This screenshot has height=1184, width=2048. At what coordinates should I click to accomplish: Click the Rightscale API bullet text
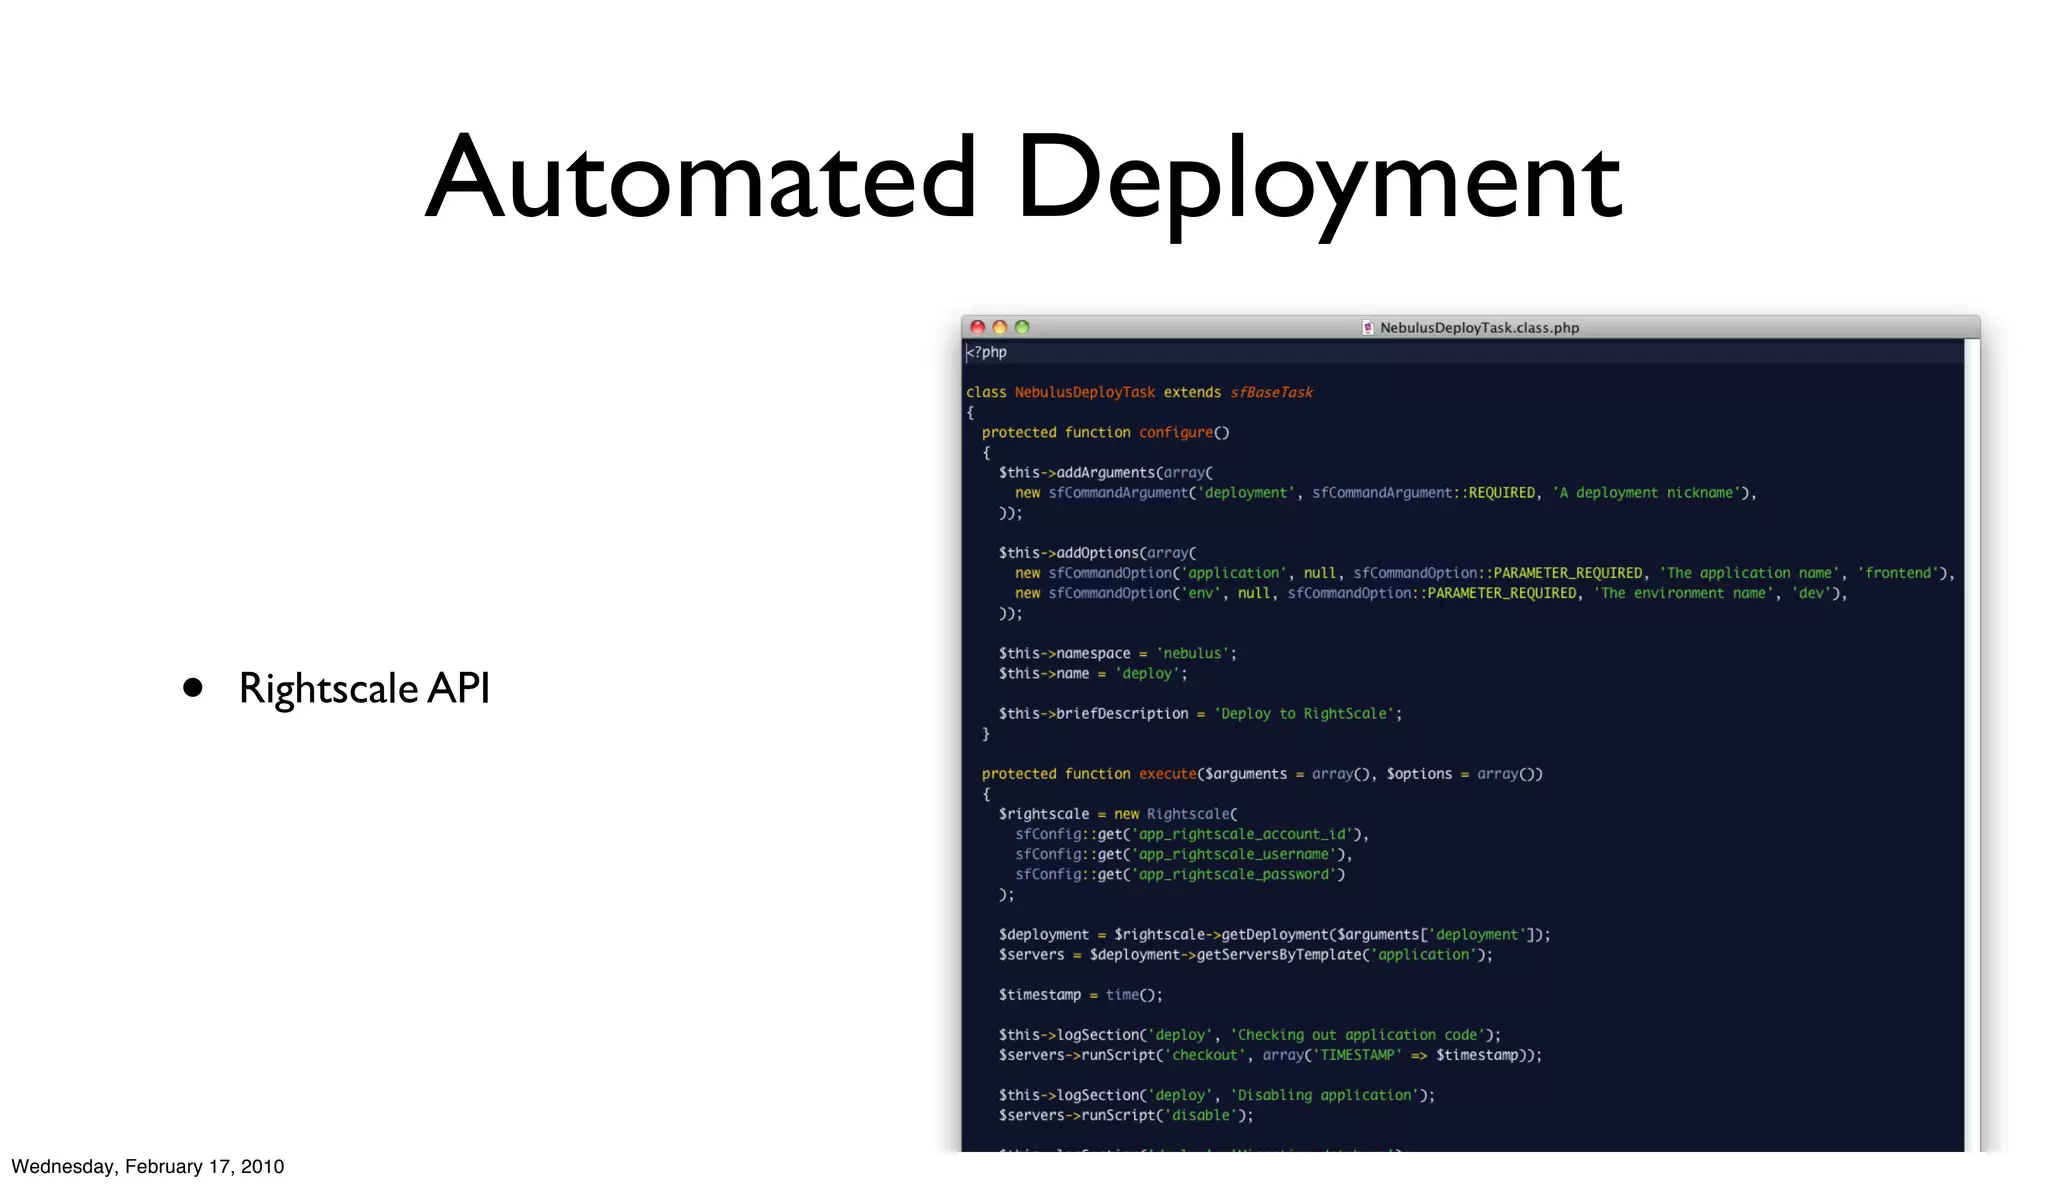tap(364, 688)
